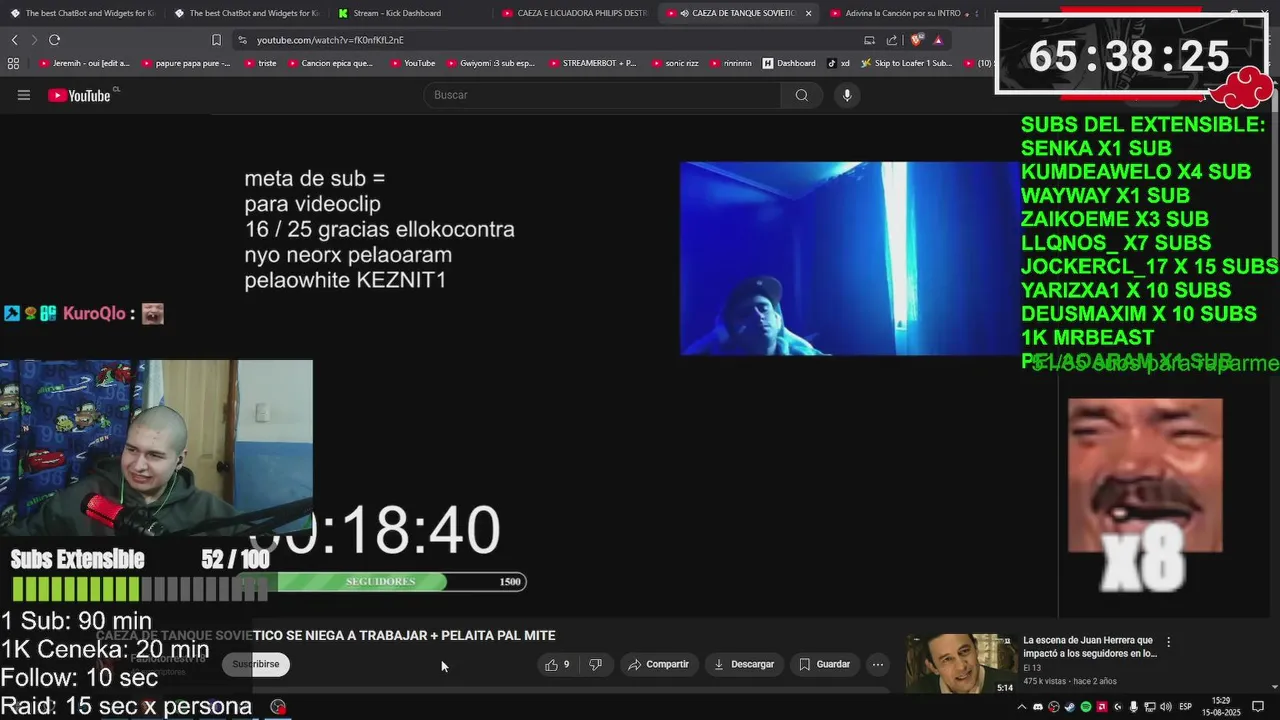
Task: Open the clock showing 15:29
Action: click(x=1221, y=707)
